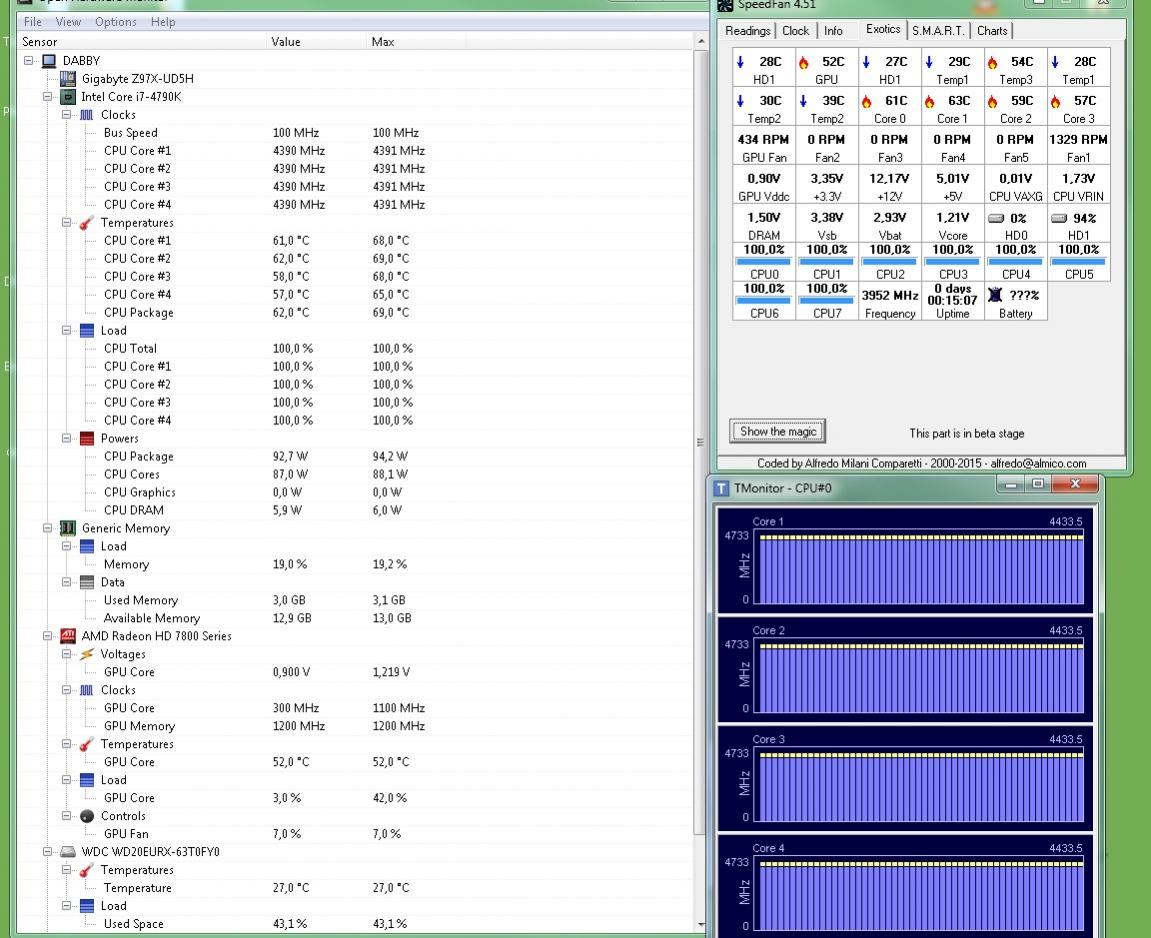Collapse the CPU Load group
The image size is (1151, 938).
[x=66, y=330]
